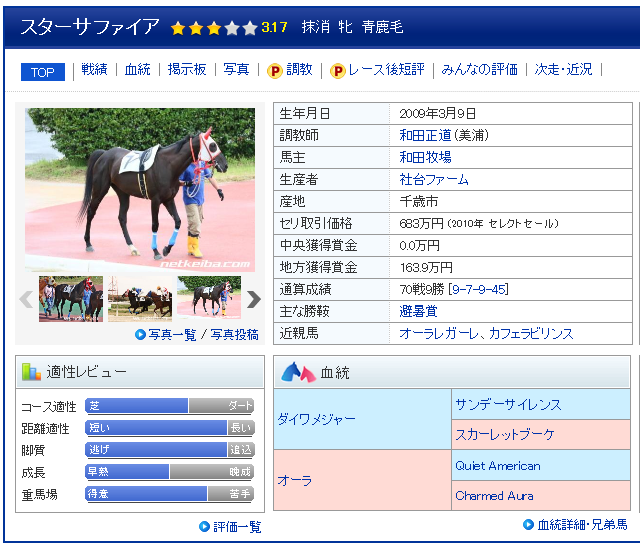
Task: Select the first photo thumbnail with two horses
Action: click(71, 299)
